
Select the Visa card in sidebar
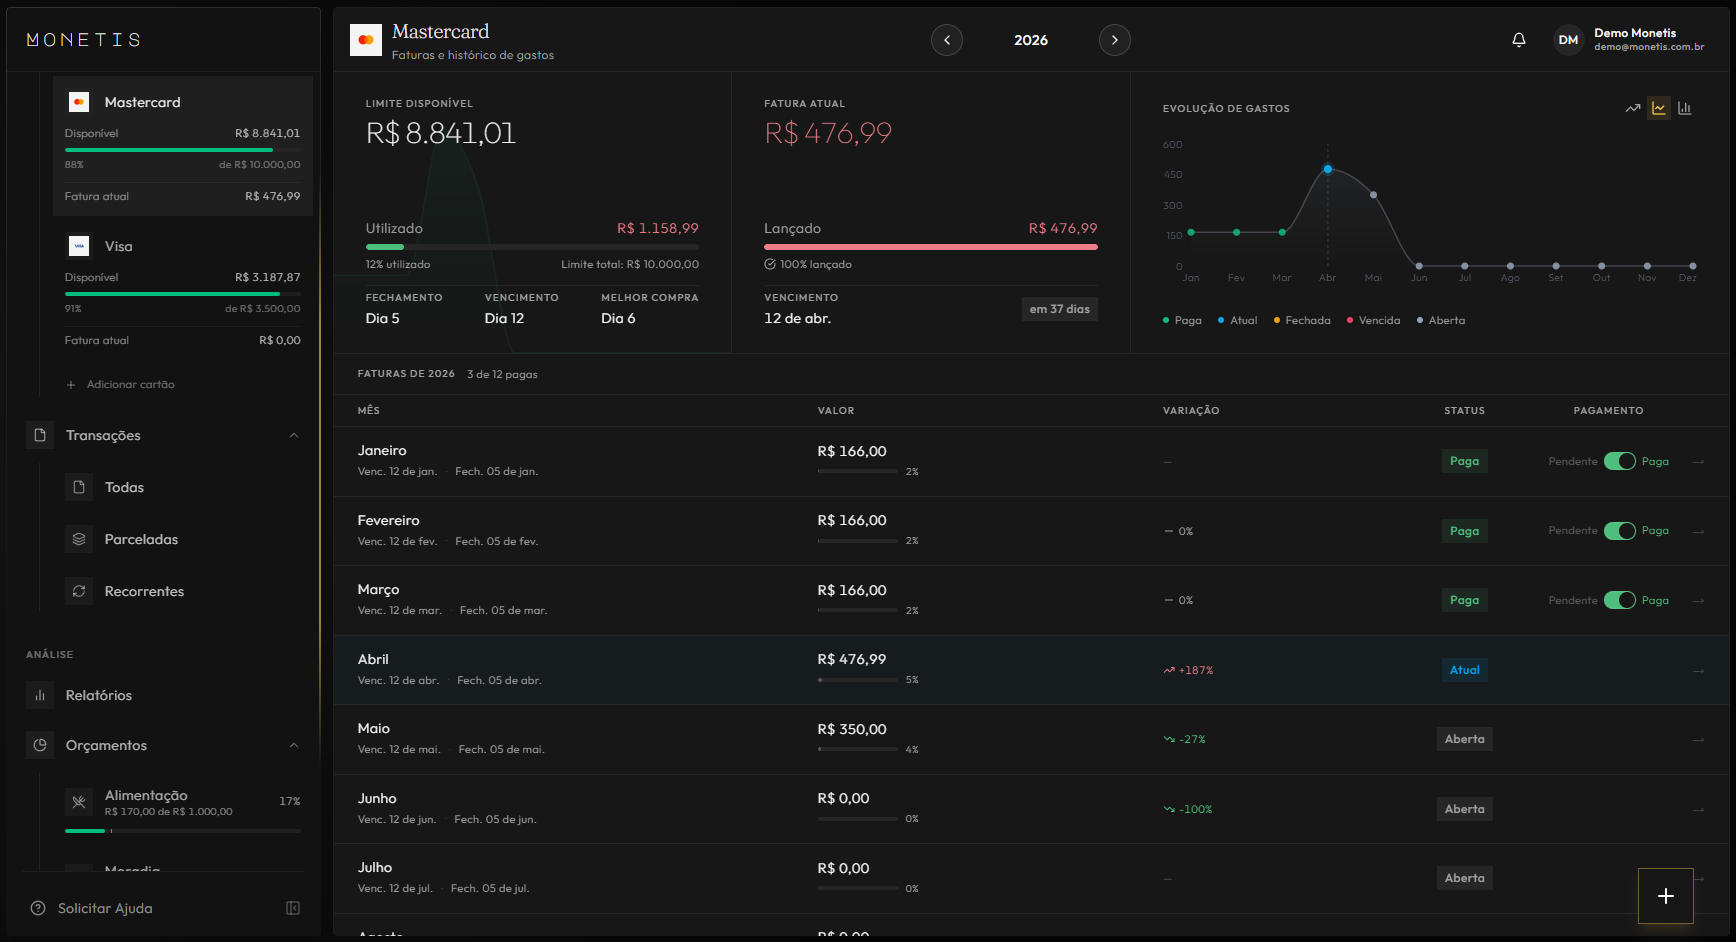click(x=118, y=246)
